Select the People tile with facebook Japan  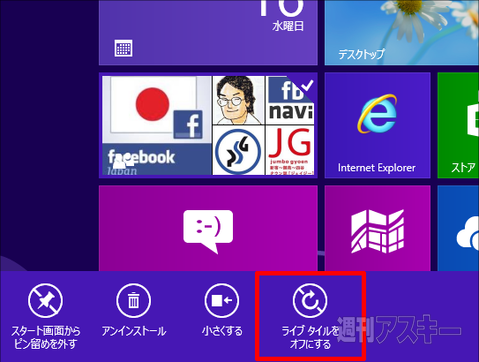[208, 125]
